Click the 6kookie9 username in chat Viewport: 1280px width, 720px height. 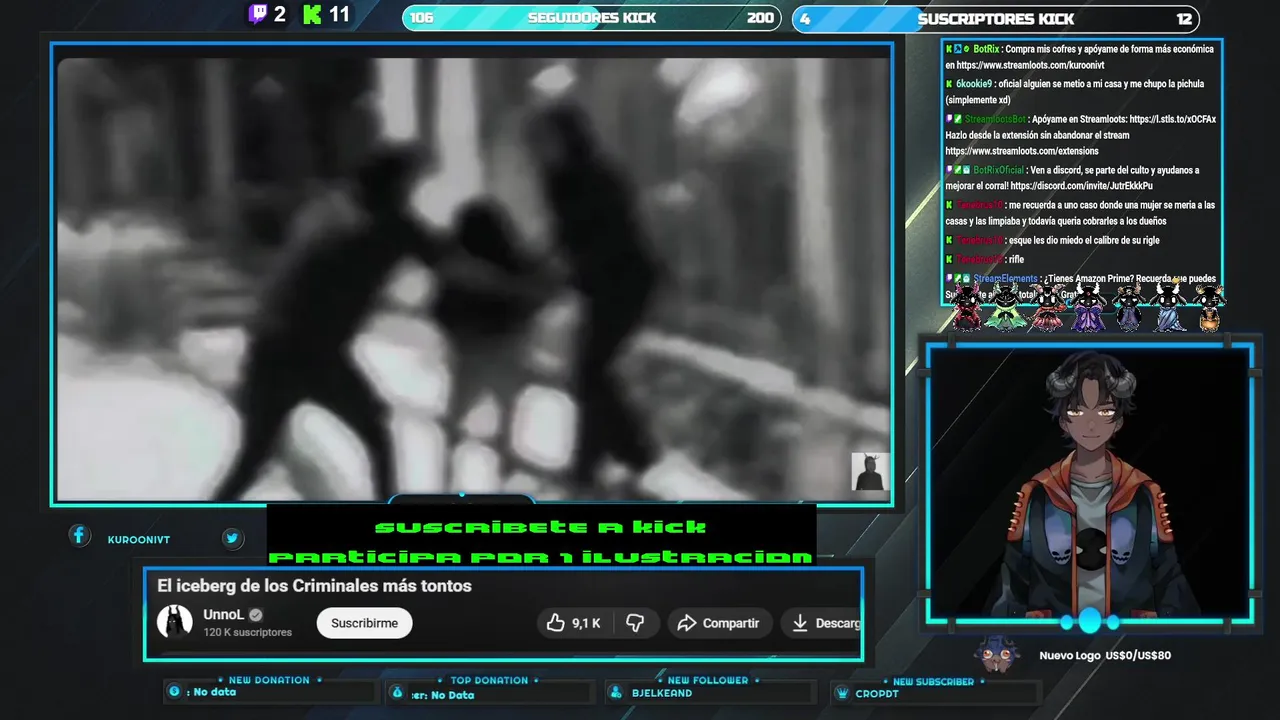click(974, 84)
